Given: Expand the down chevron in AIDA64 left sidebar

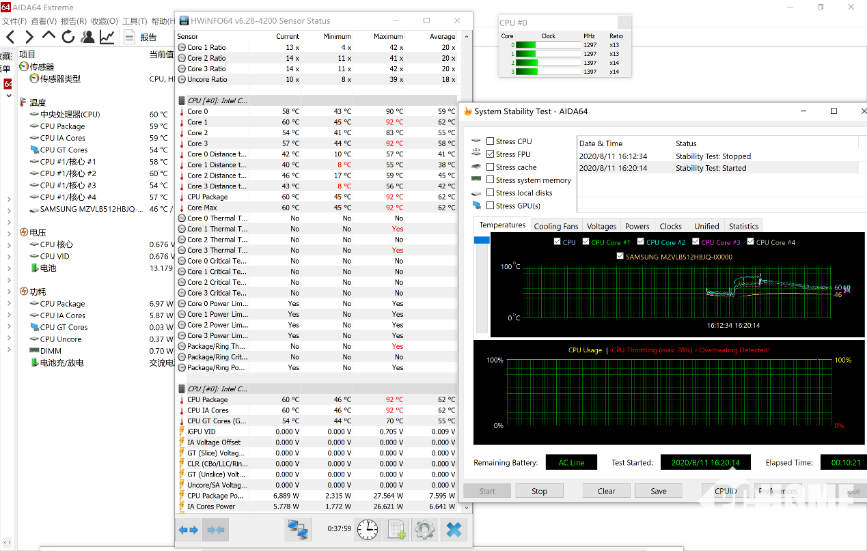Looking at the screenshot, I should [x=9, y=96].
